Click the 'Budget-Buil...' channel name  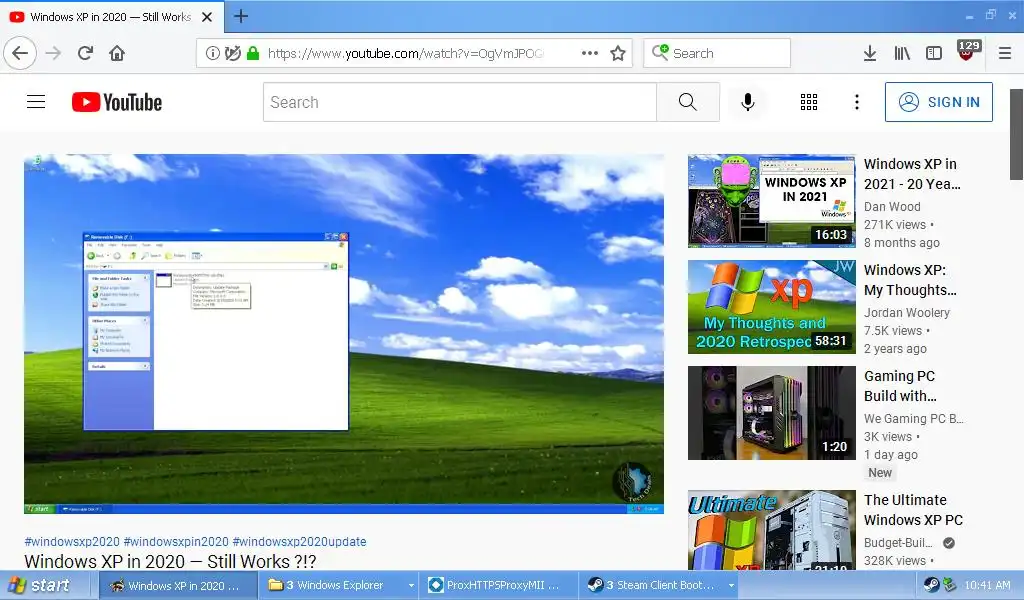898,543
